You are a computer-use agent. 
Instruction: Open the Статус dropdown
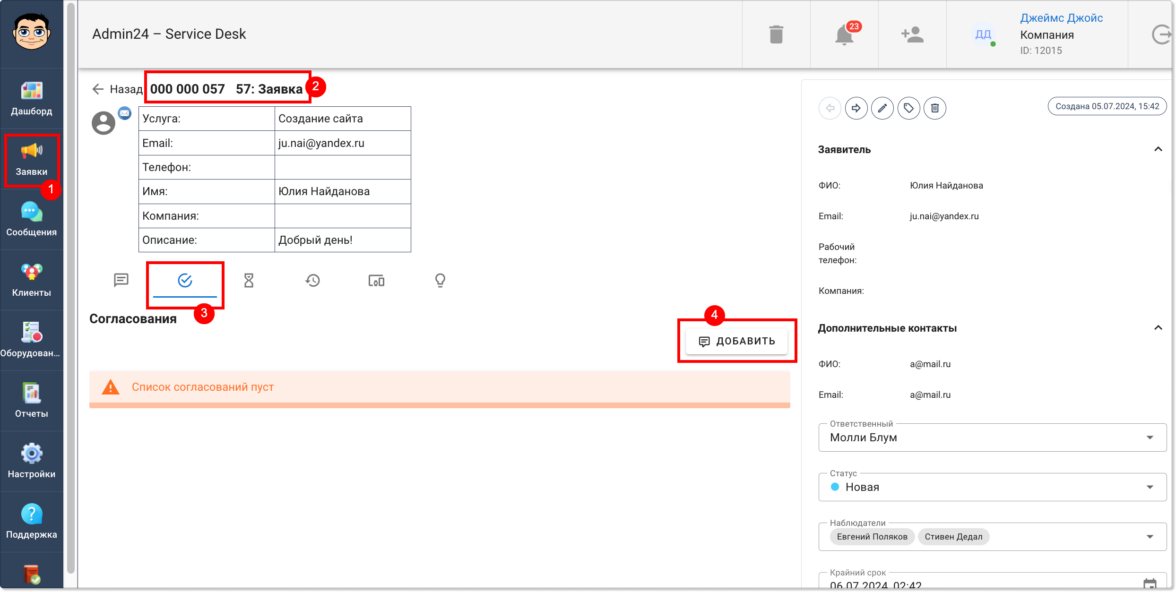pyautogui.click(x=992, y=487)
